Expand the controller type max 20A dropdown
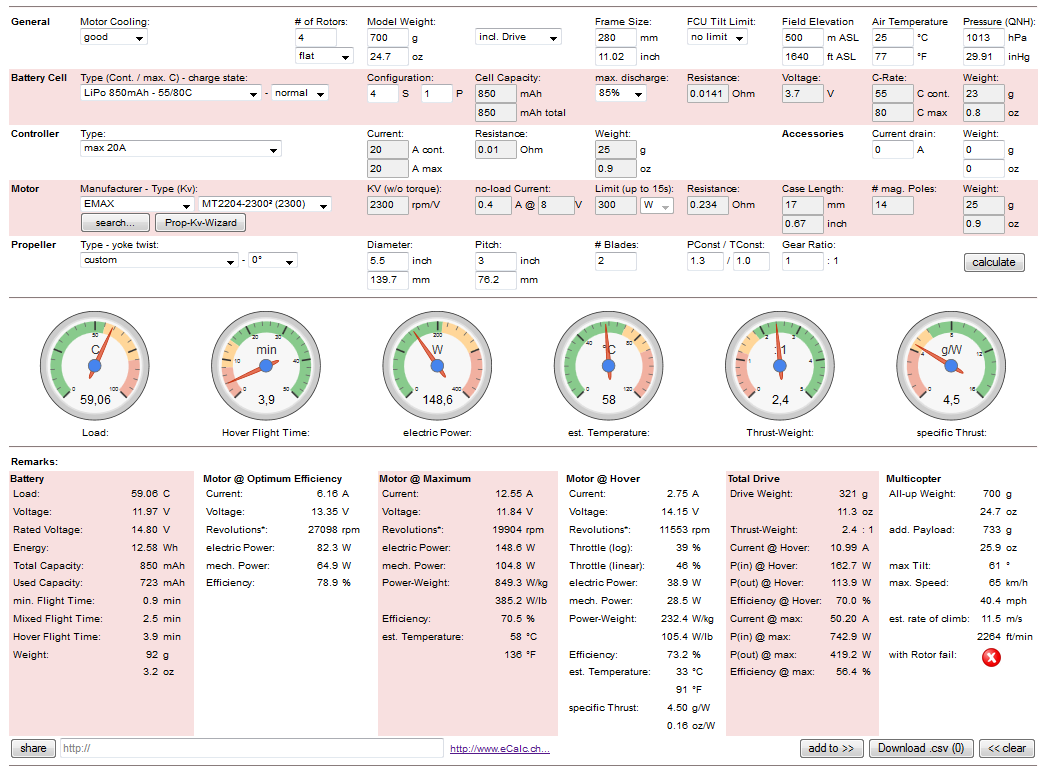Viewport: 1041px width, 766px height. [x=181, y=149]
